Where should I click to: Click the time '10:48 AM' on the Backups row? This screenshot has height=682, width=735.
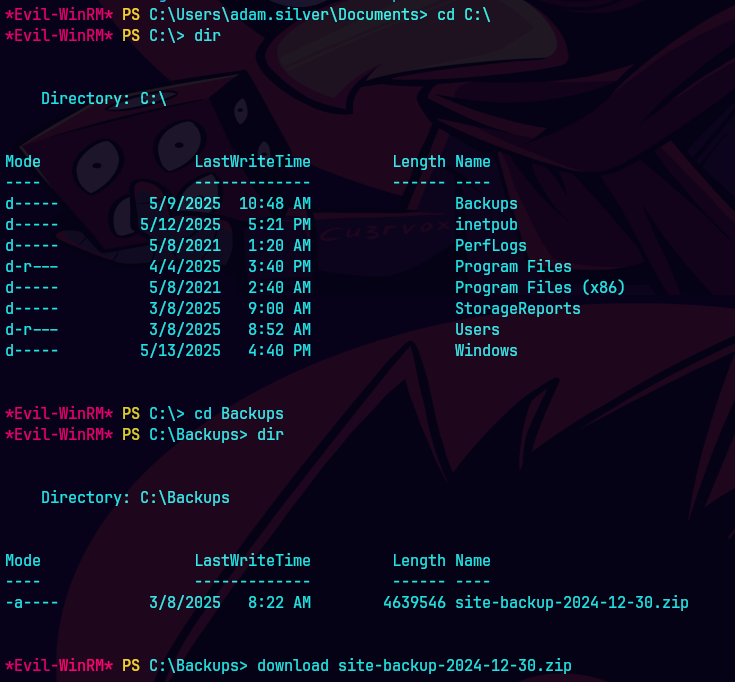(x=275, y=204)
